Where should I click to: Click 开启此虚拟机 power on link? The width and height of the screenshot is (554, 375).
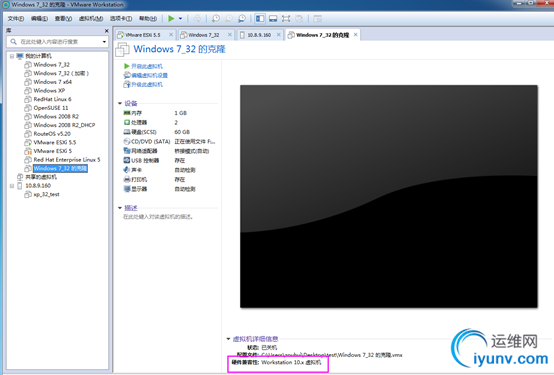[147, 66]
